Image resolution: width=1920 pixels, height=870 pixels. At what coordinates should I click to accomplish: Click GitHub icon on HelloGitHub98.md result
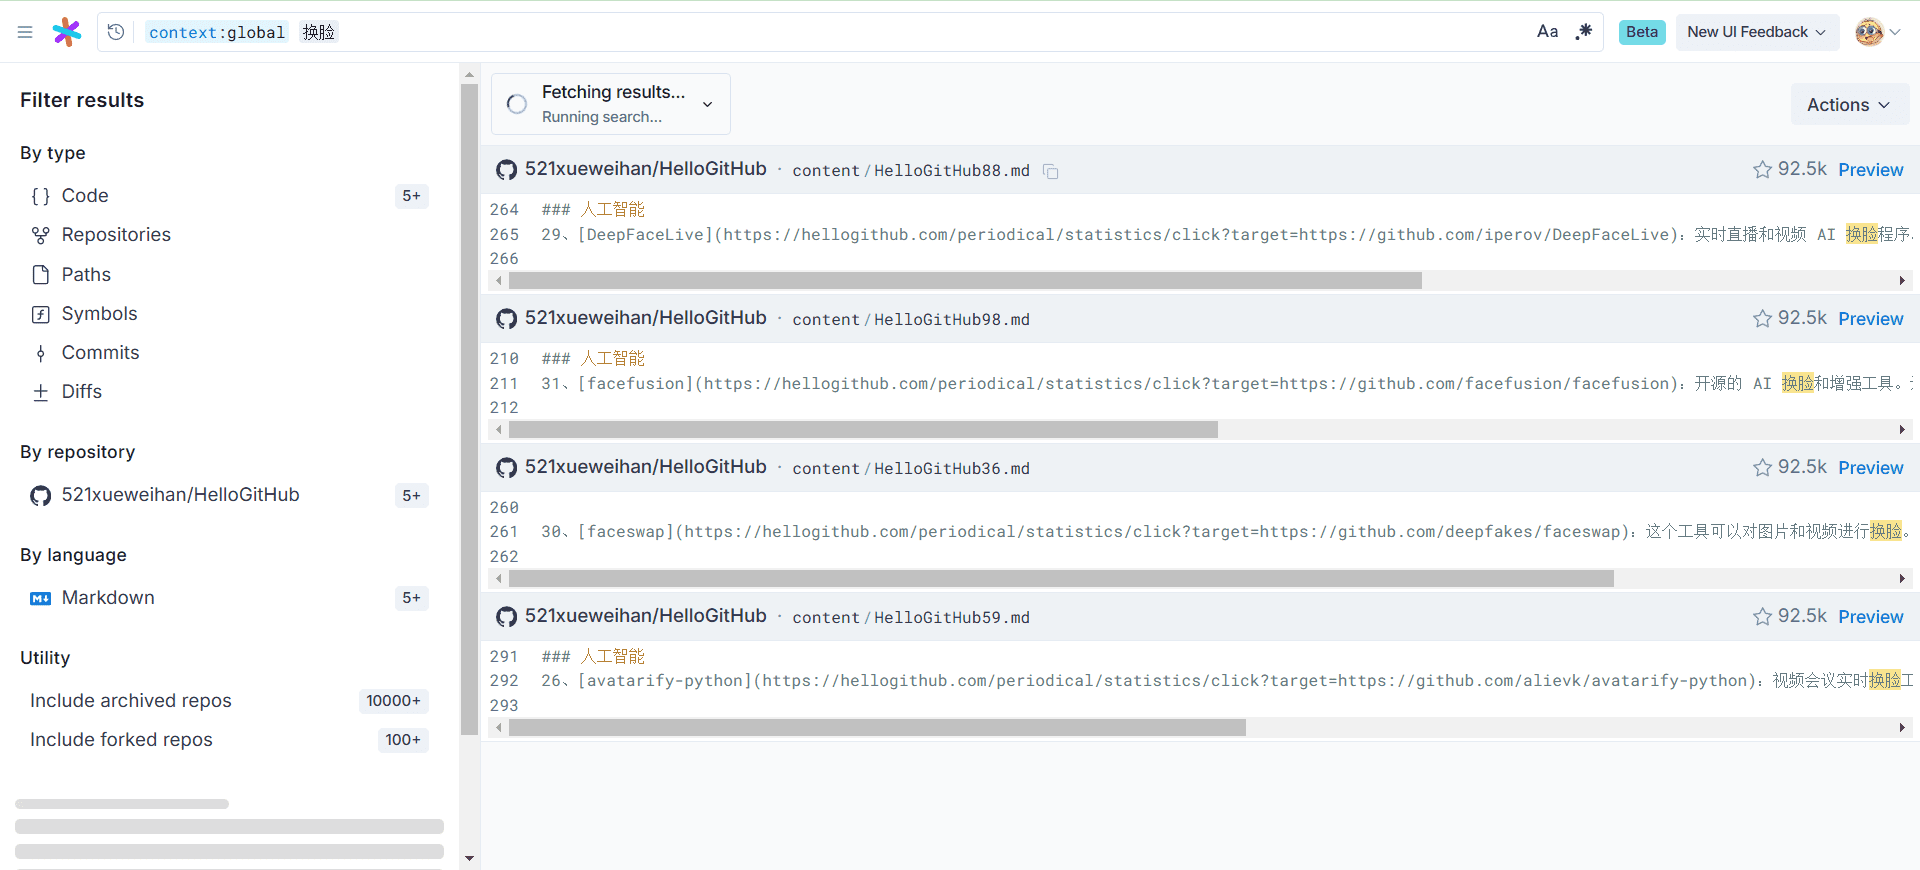[x=507, y=319]
